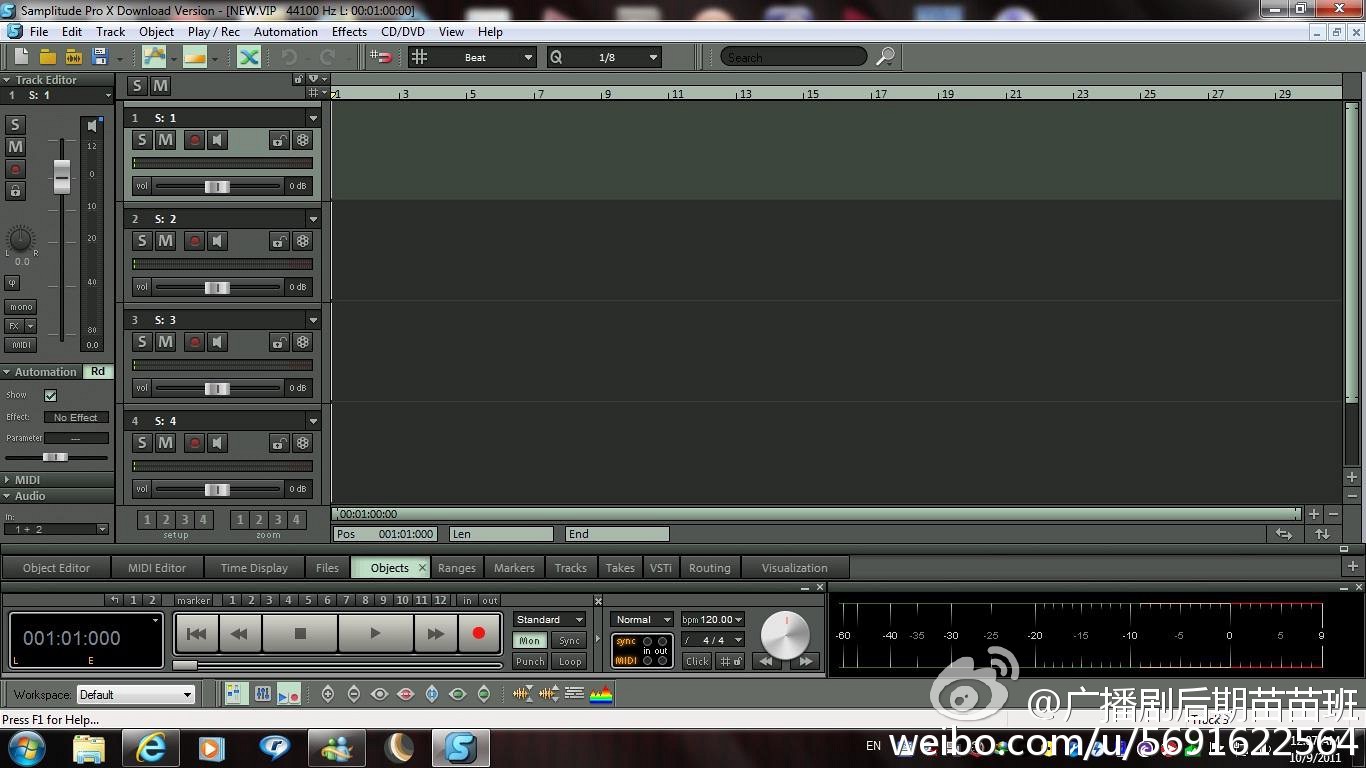Open the Play / Rec menu
This screenshot has height=768, width=1366.
213,31
